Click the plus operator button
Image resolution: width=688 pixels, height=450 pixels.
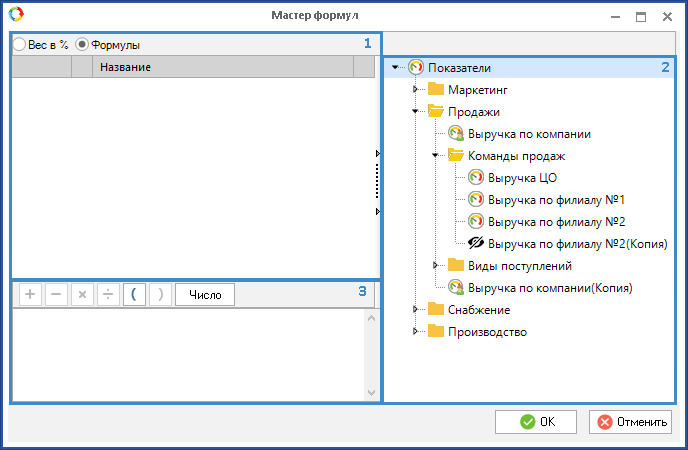pos(30,295)
